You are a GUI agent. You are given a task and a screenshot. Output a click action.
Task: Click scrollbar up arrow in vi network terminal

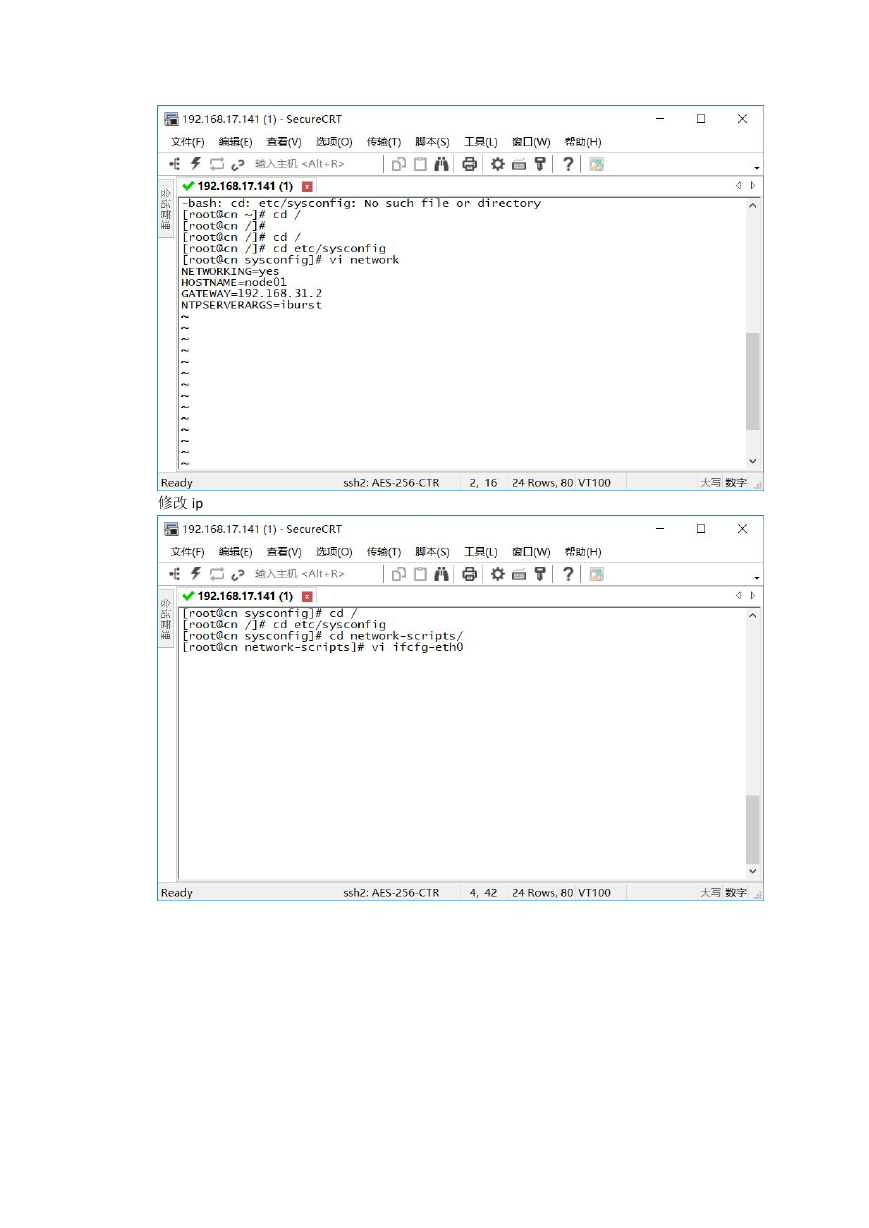tap(753, 205)
